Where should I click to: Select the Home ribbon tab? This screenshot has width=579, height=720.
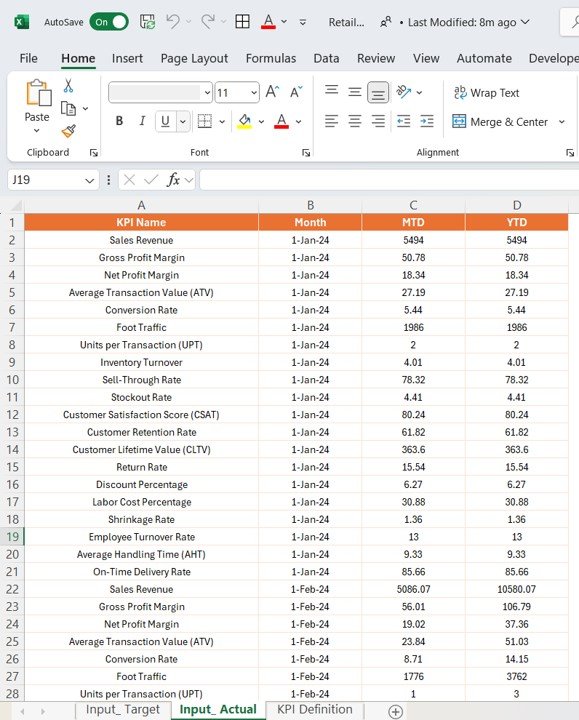point(78,58)
